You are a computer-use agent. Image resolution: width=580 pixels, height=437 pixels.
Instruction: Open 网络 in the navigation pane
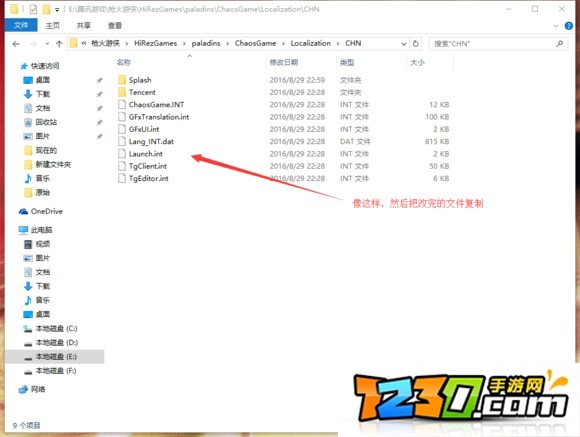click(x=38, y=389)
